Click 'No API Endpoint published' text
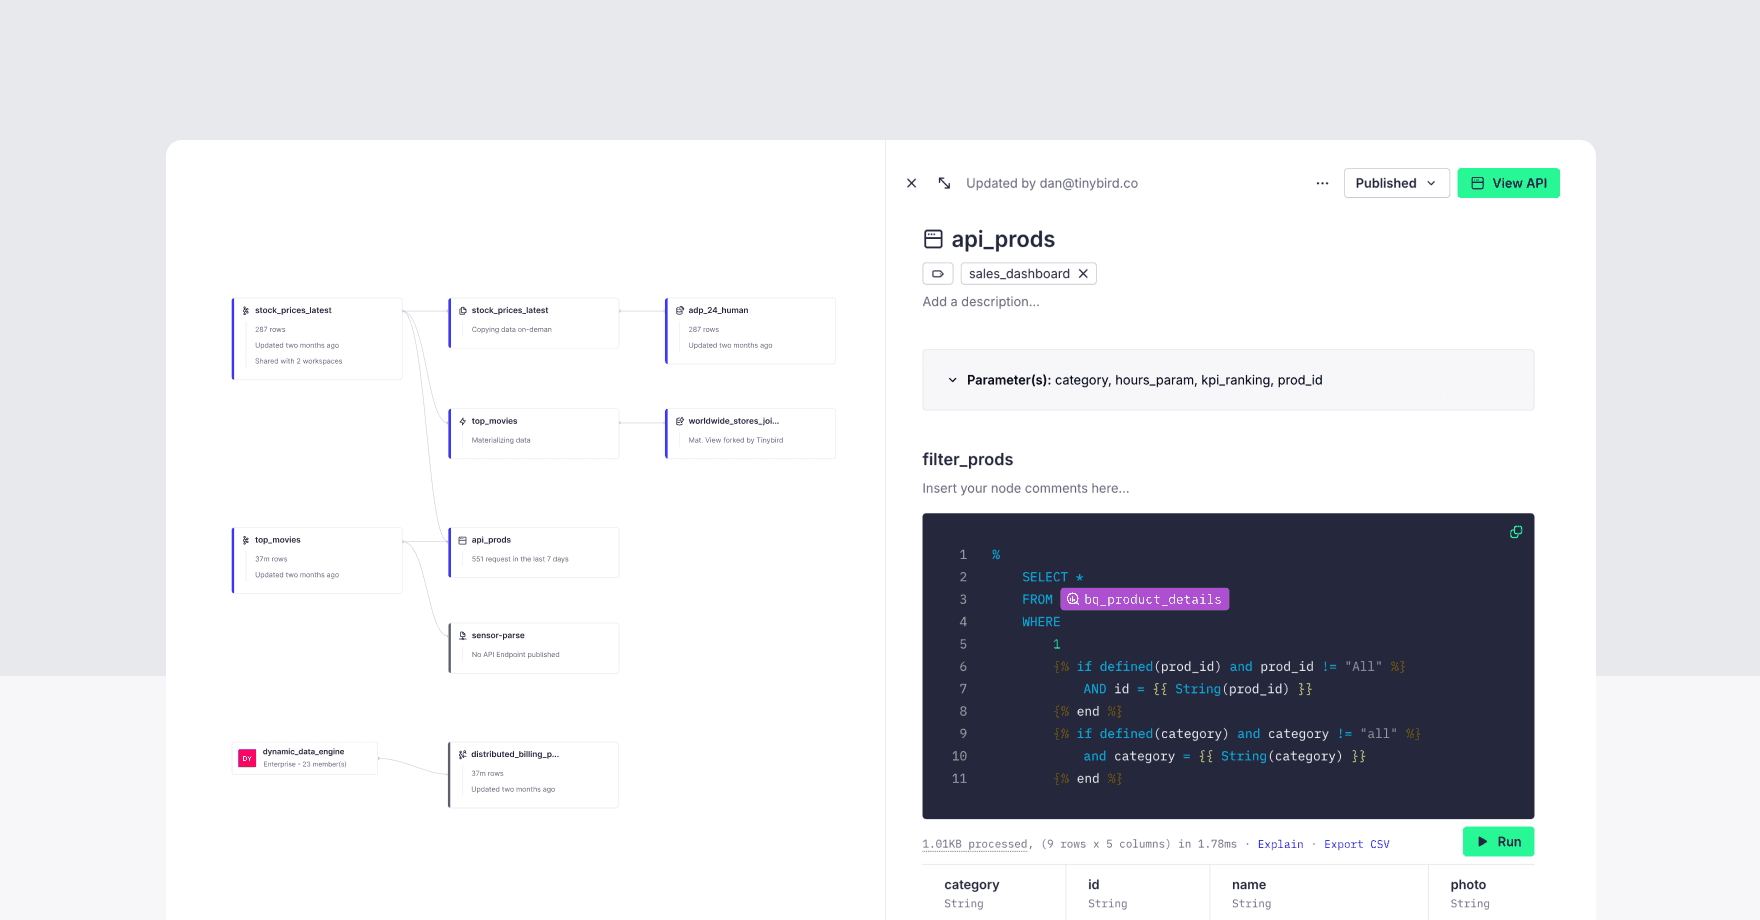 (x=515, y=655)
